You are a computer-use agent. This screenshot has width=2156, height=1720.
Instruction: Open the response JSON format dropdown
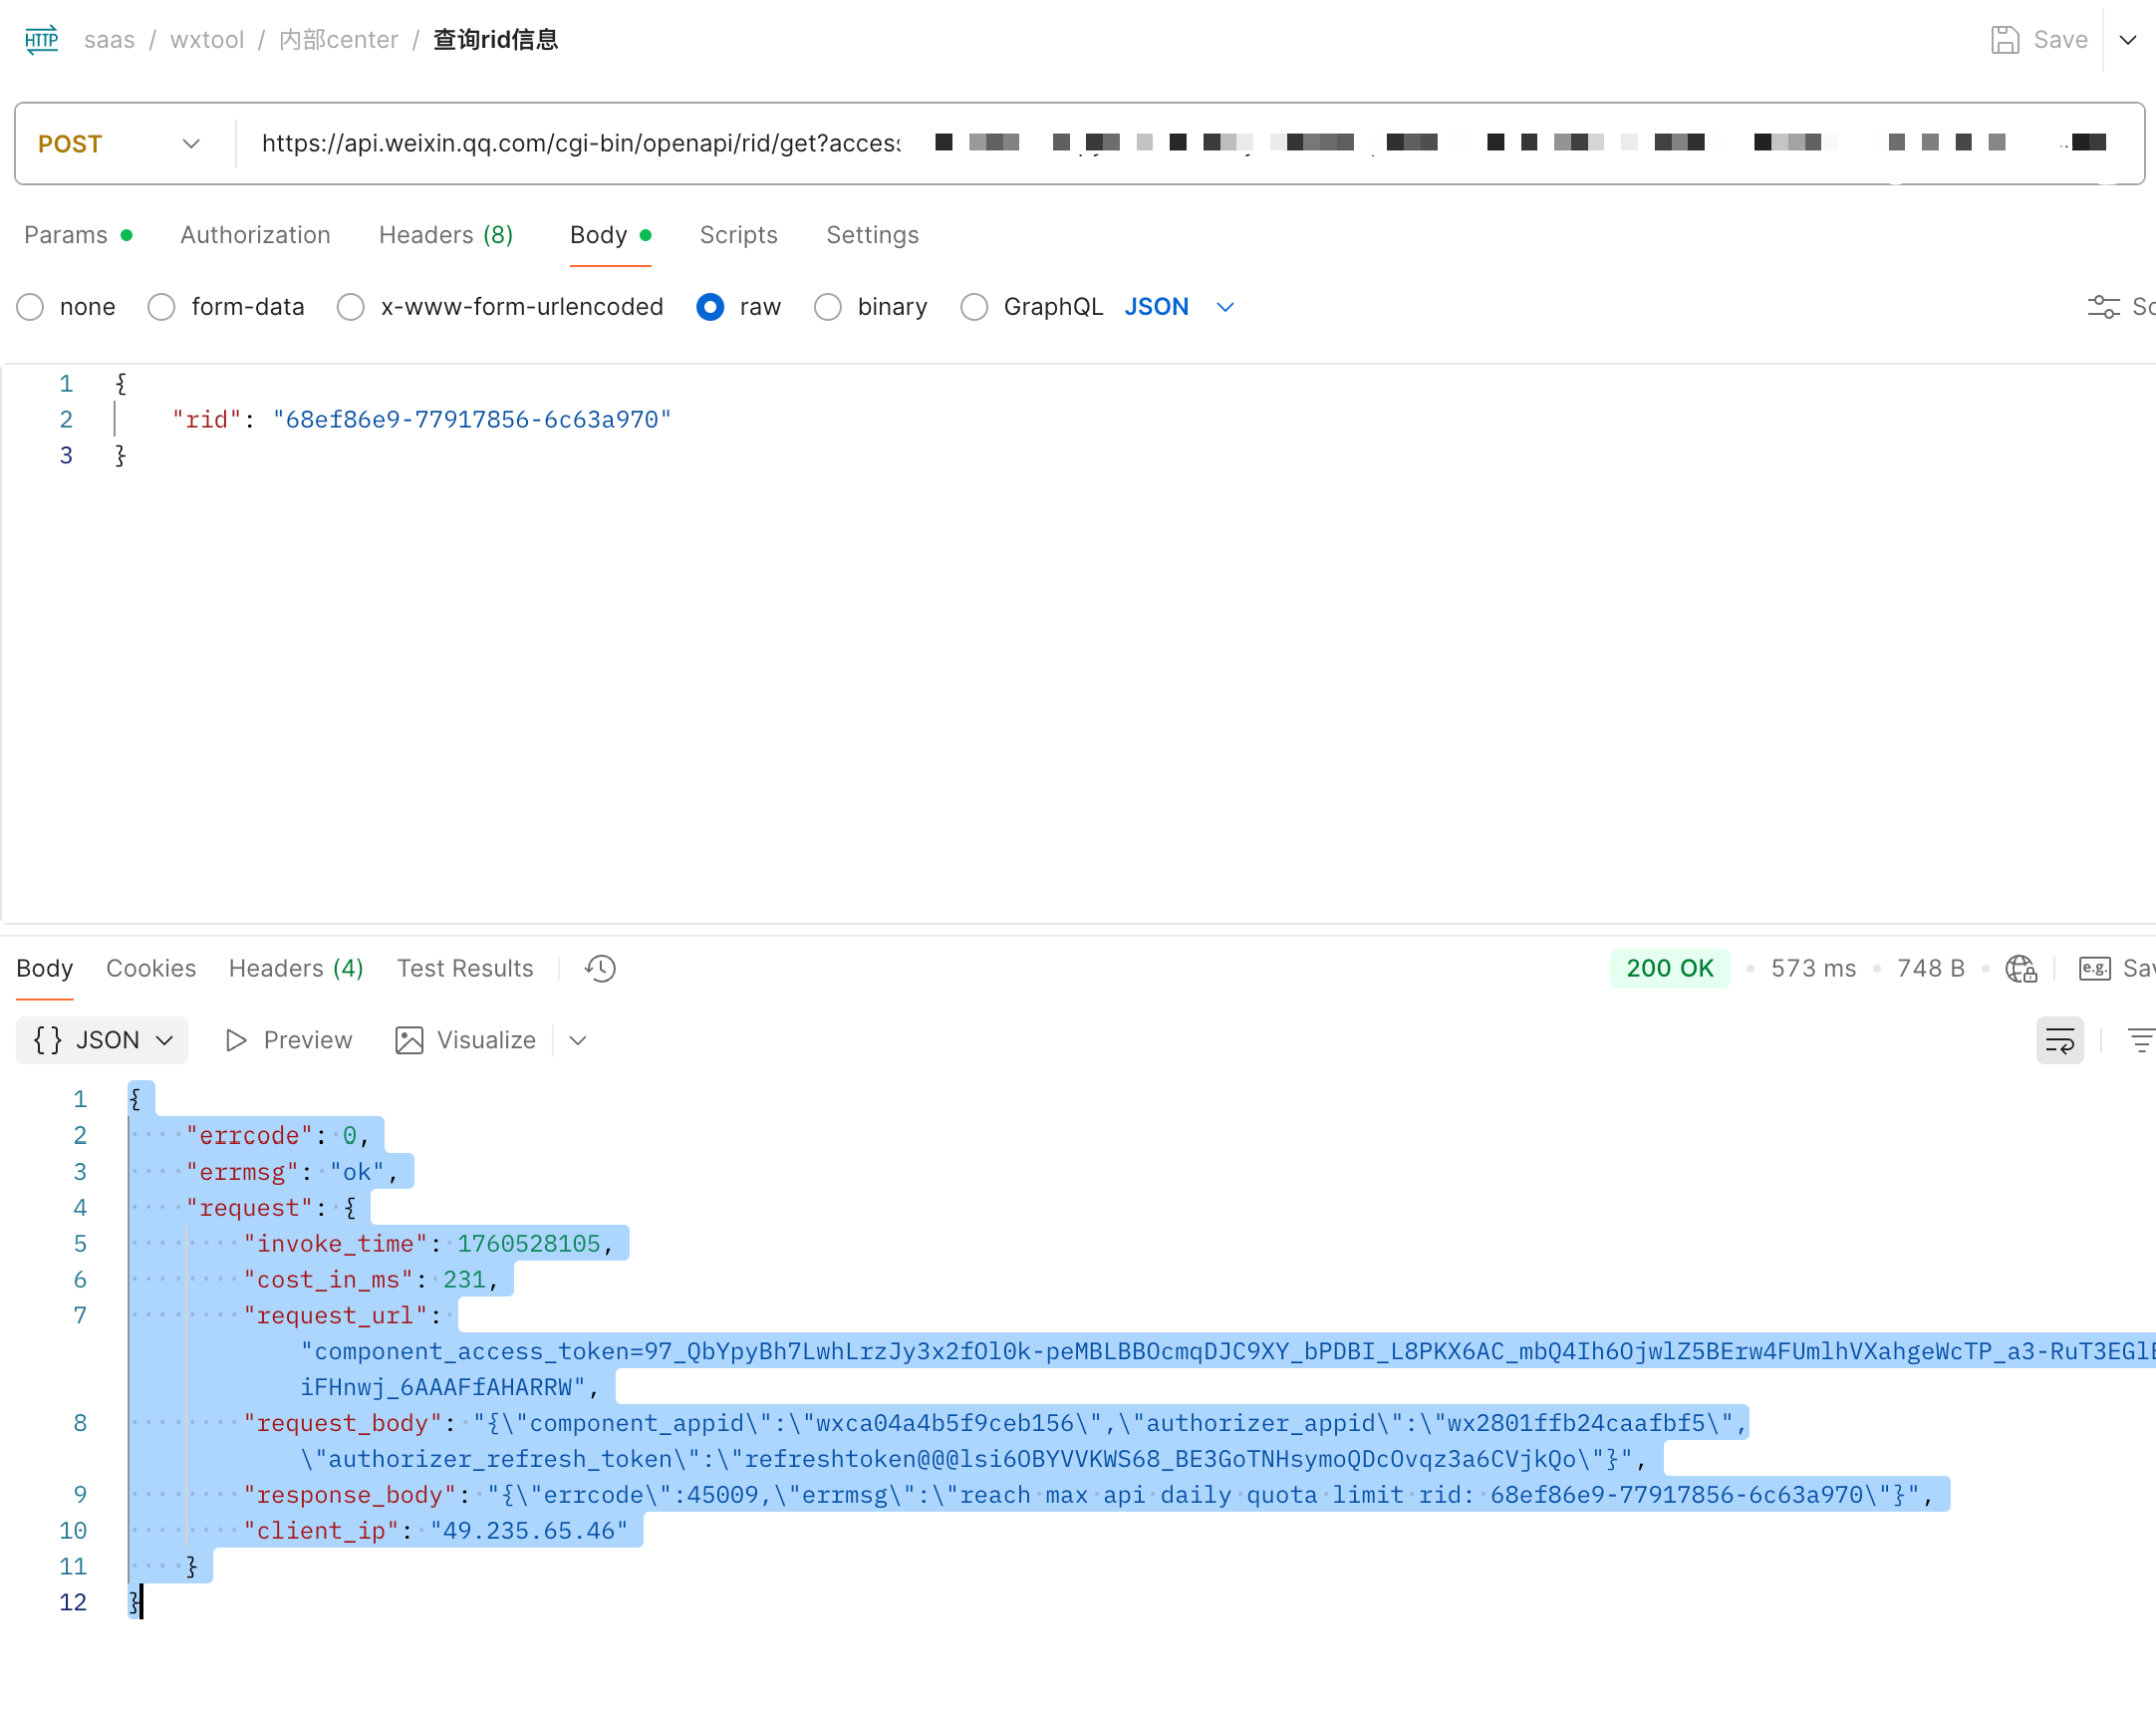(102, 1040)
